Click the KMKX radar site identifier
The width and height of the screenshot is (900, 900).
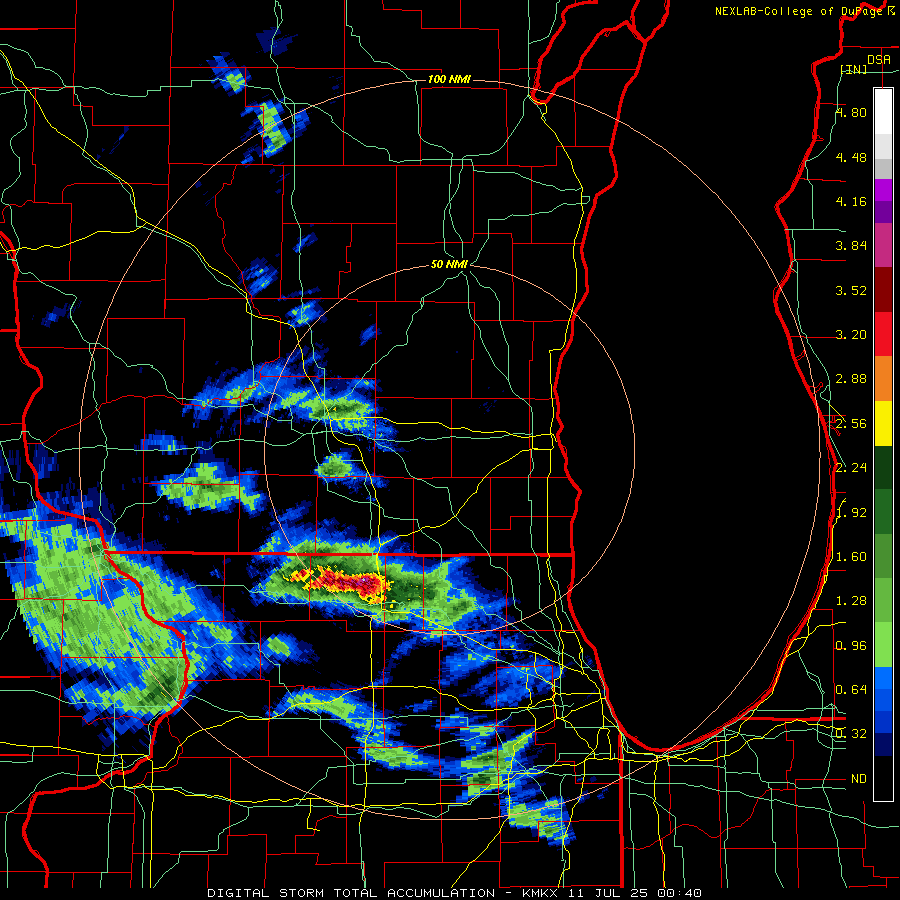[x=542, y=893]
